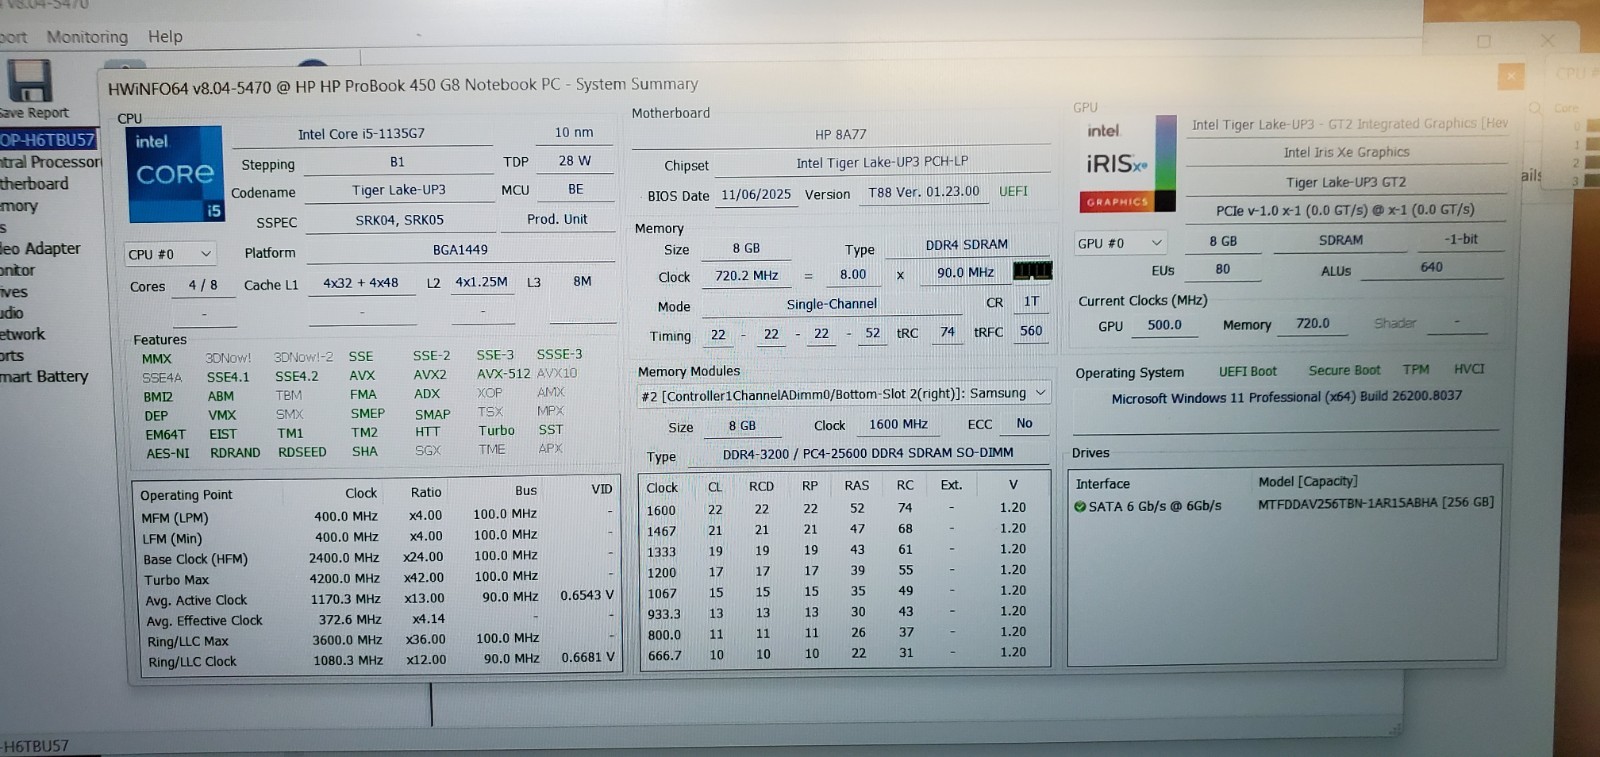Click the Secure Boot indicator
This screenshot has width=1600, height=757.
(1344, 370)
